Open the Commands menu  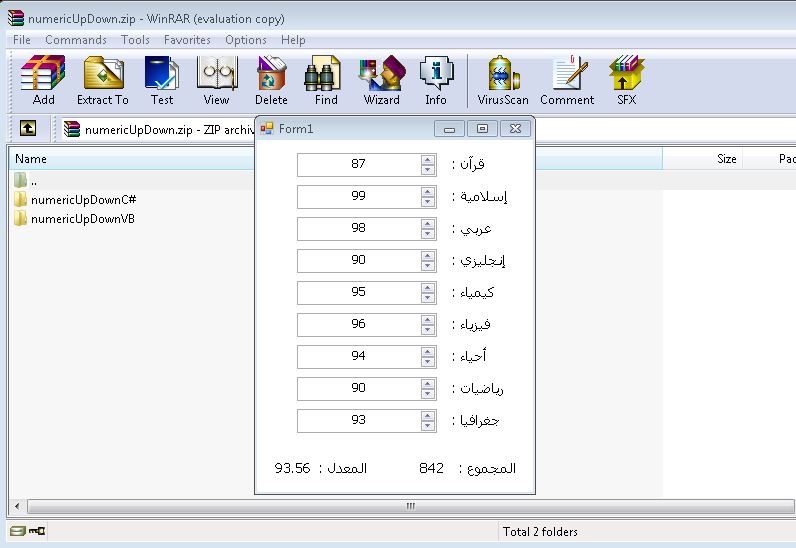75,40
